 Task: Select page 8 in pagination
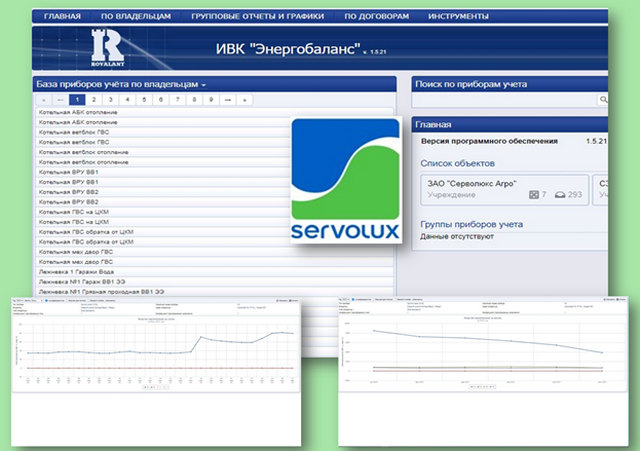tap(194, 100)
